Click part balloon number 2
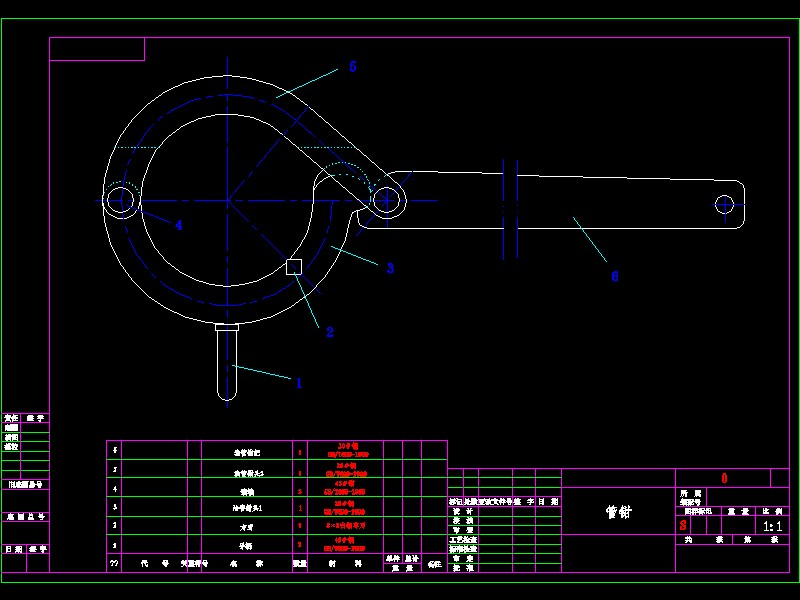This screenshot has height=600, width=800. (330, 332)
